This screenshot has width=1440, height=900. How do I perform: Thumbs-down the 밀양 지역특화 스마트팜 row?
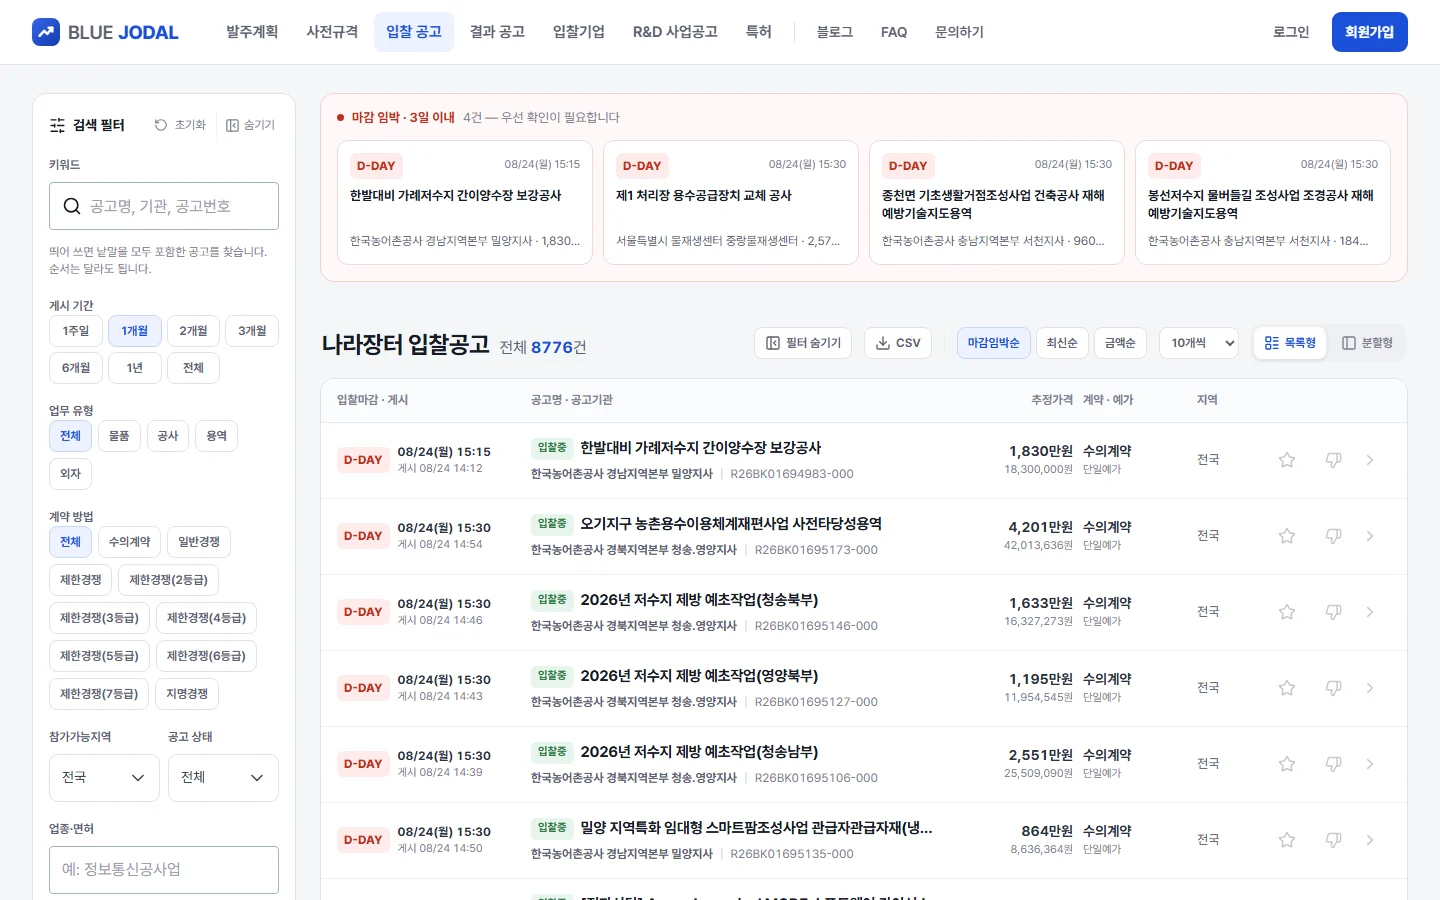pos(1333,840)
